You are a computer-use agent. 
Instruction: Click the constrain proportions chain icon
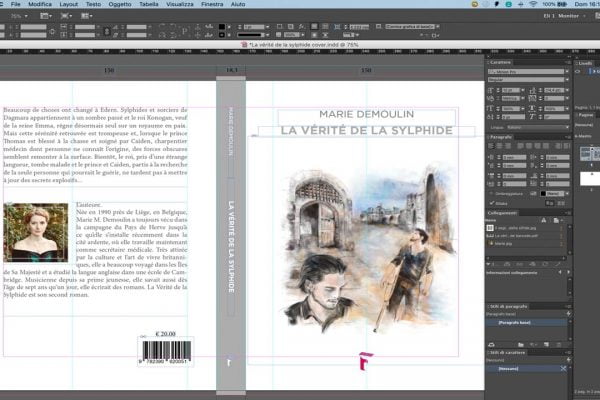point(107,31)
